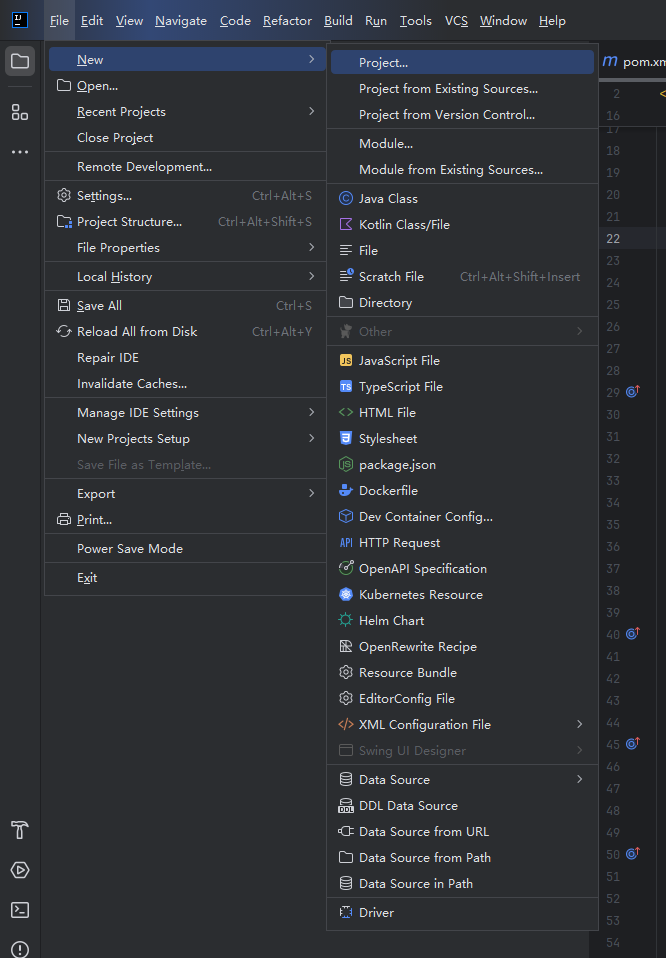Open the Refactor menu
Image resolution: width=666 pixels, height=958 pixels.
pos(287,21)
